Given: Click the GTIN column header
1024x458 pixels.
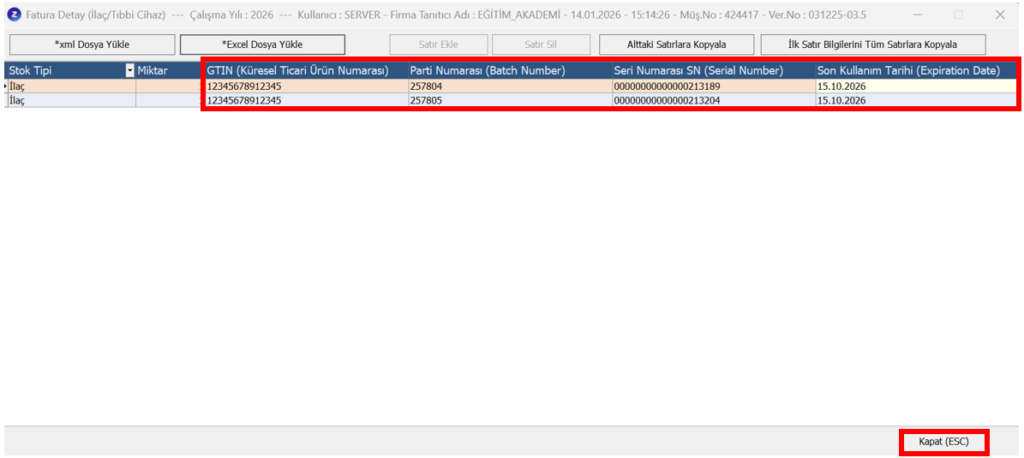Looking at the screenshot, I should pyautogui.click(x=306, y=71).
